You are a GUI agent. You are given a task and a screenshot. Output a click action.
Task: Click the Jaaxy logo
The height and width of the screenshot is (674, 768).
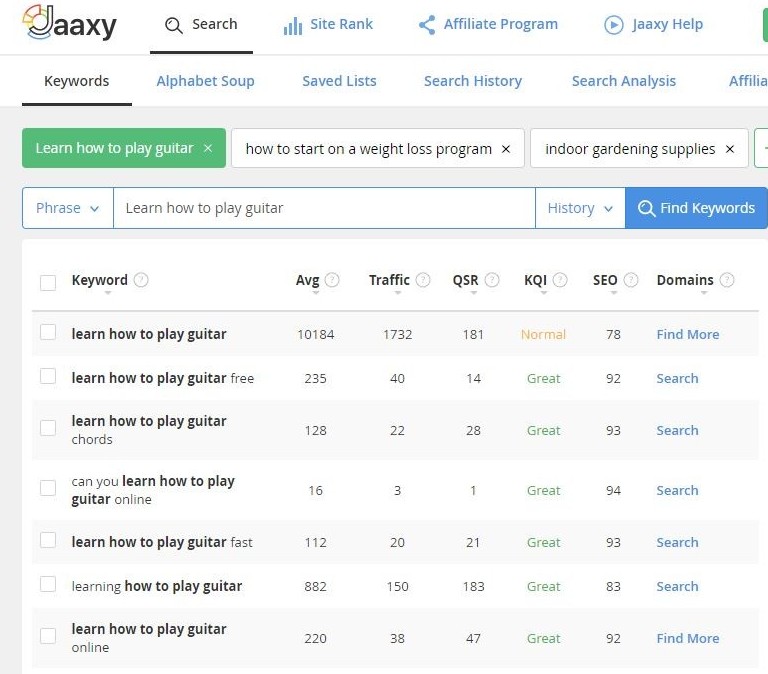[x=69, y=23]
